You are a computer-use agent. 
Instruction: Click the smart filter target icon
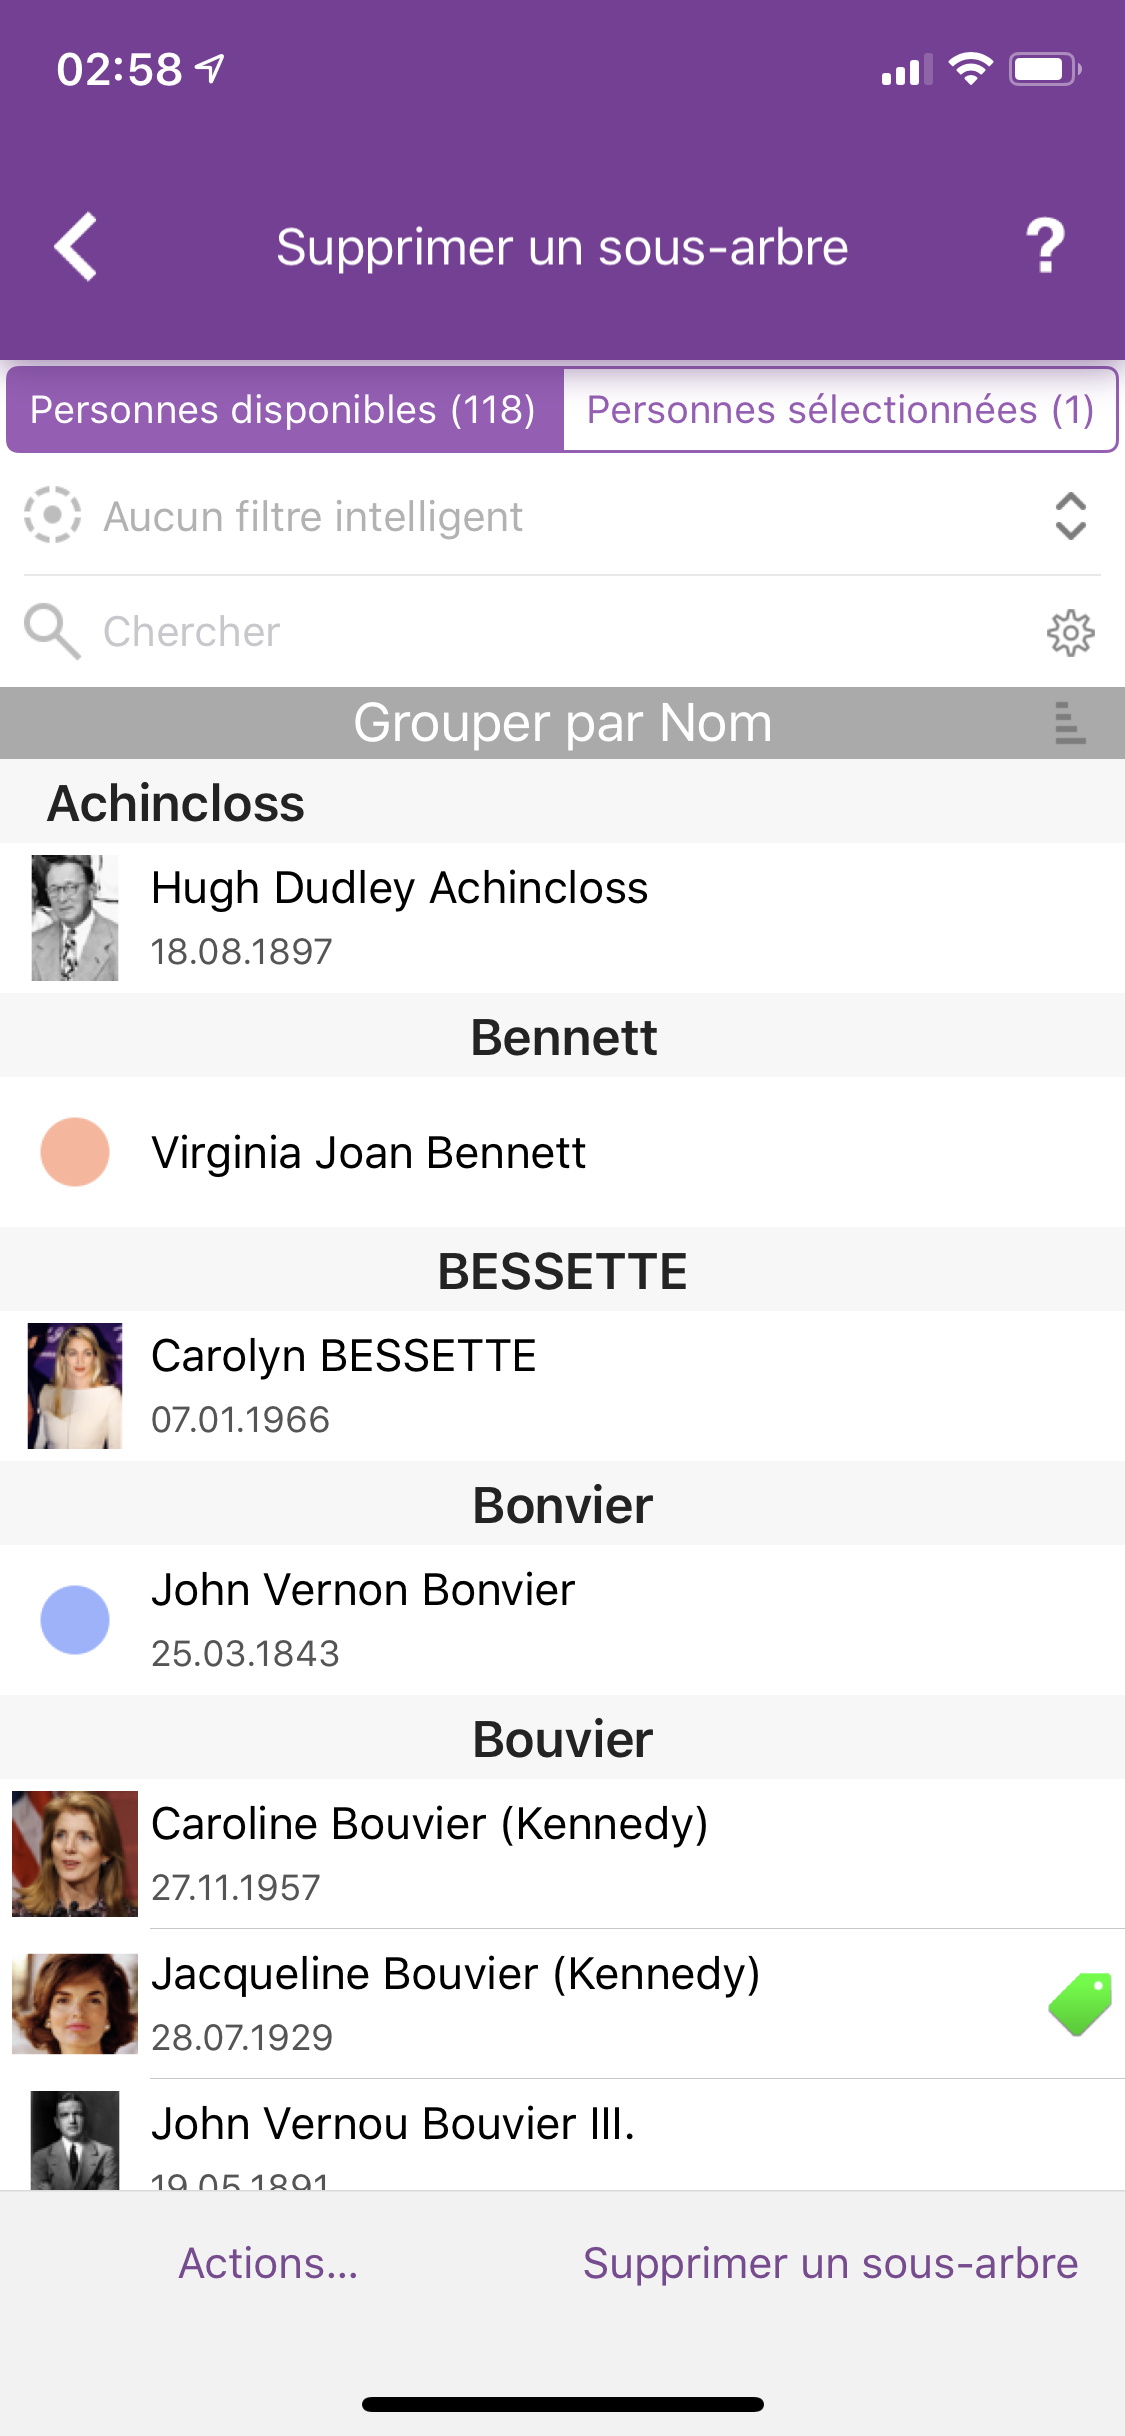[52, 516]
